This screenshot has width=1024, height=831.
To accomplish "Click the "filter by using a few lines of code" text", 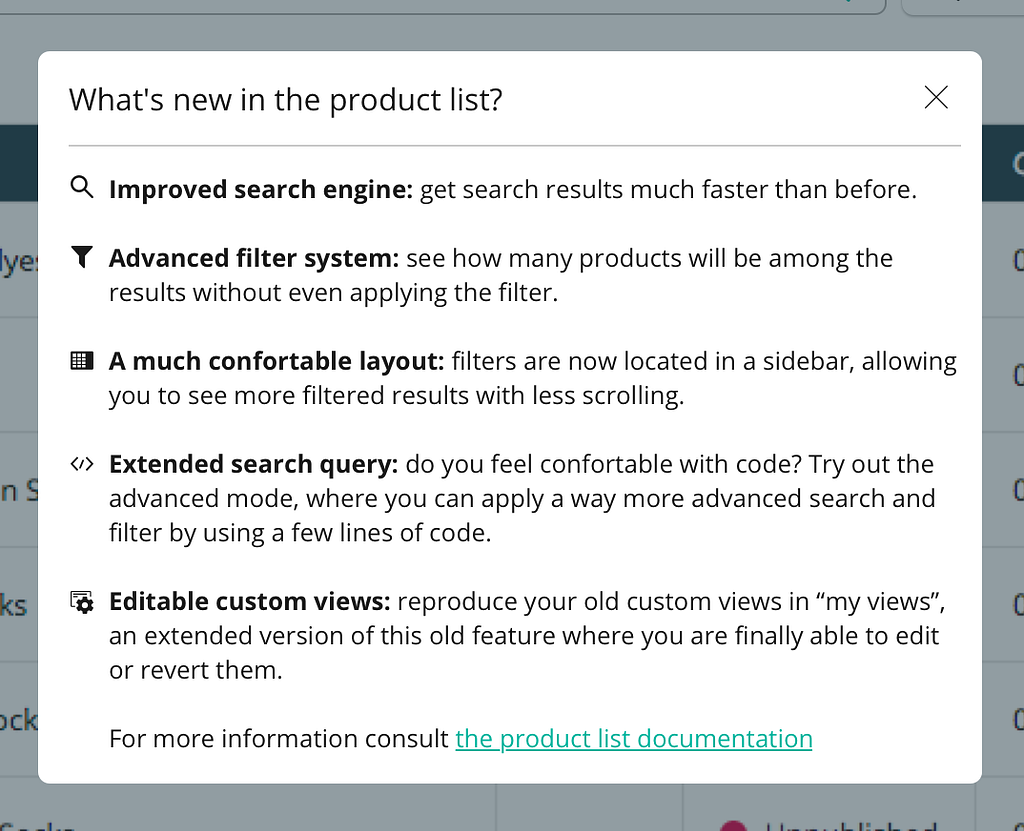I will click(x=300, y=533).
